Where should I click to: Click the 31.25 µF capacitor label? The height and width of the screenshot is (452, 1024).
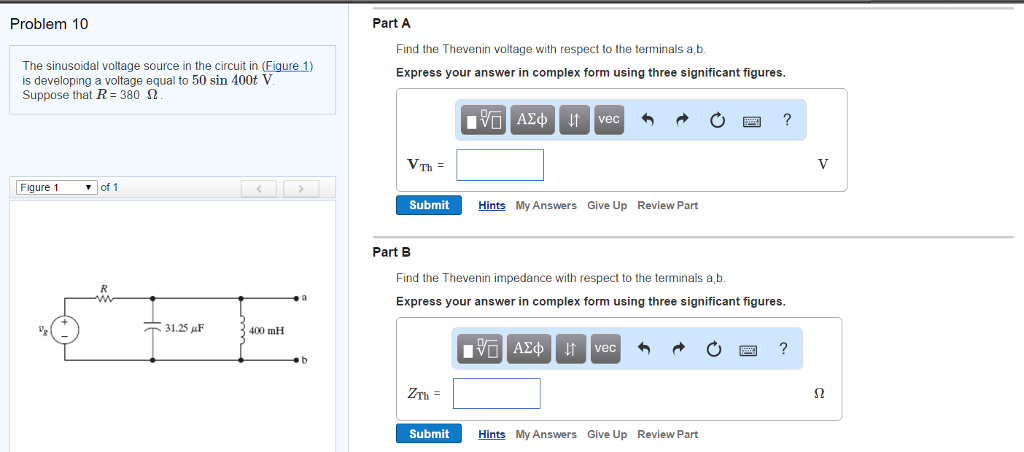(x=185, y=328)
